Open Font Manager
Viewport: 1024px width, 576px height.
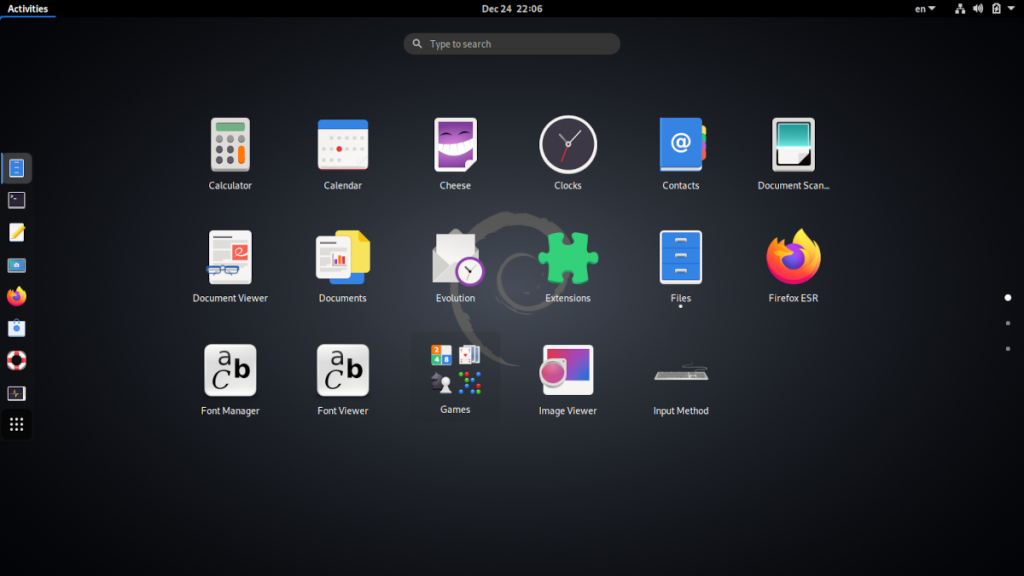pos(230,369)
